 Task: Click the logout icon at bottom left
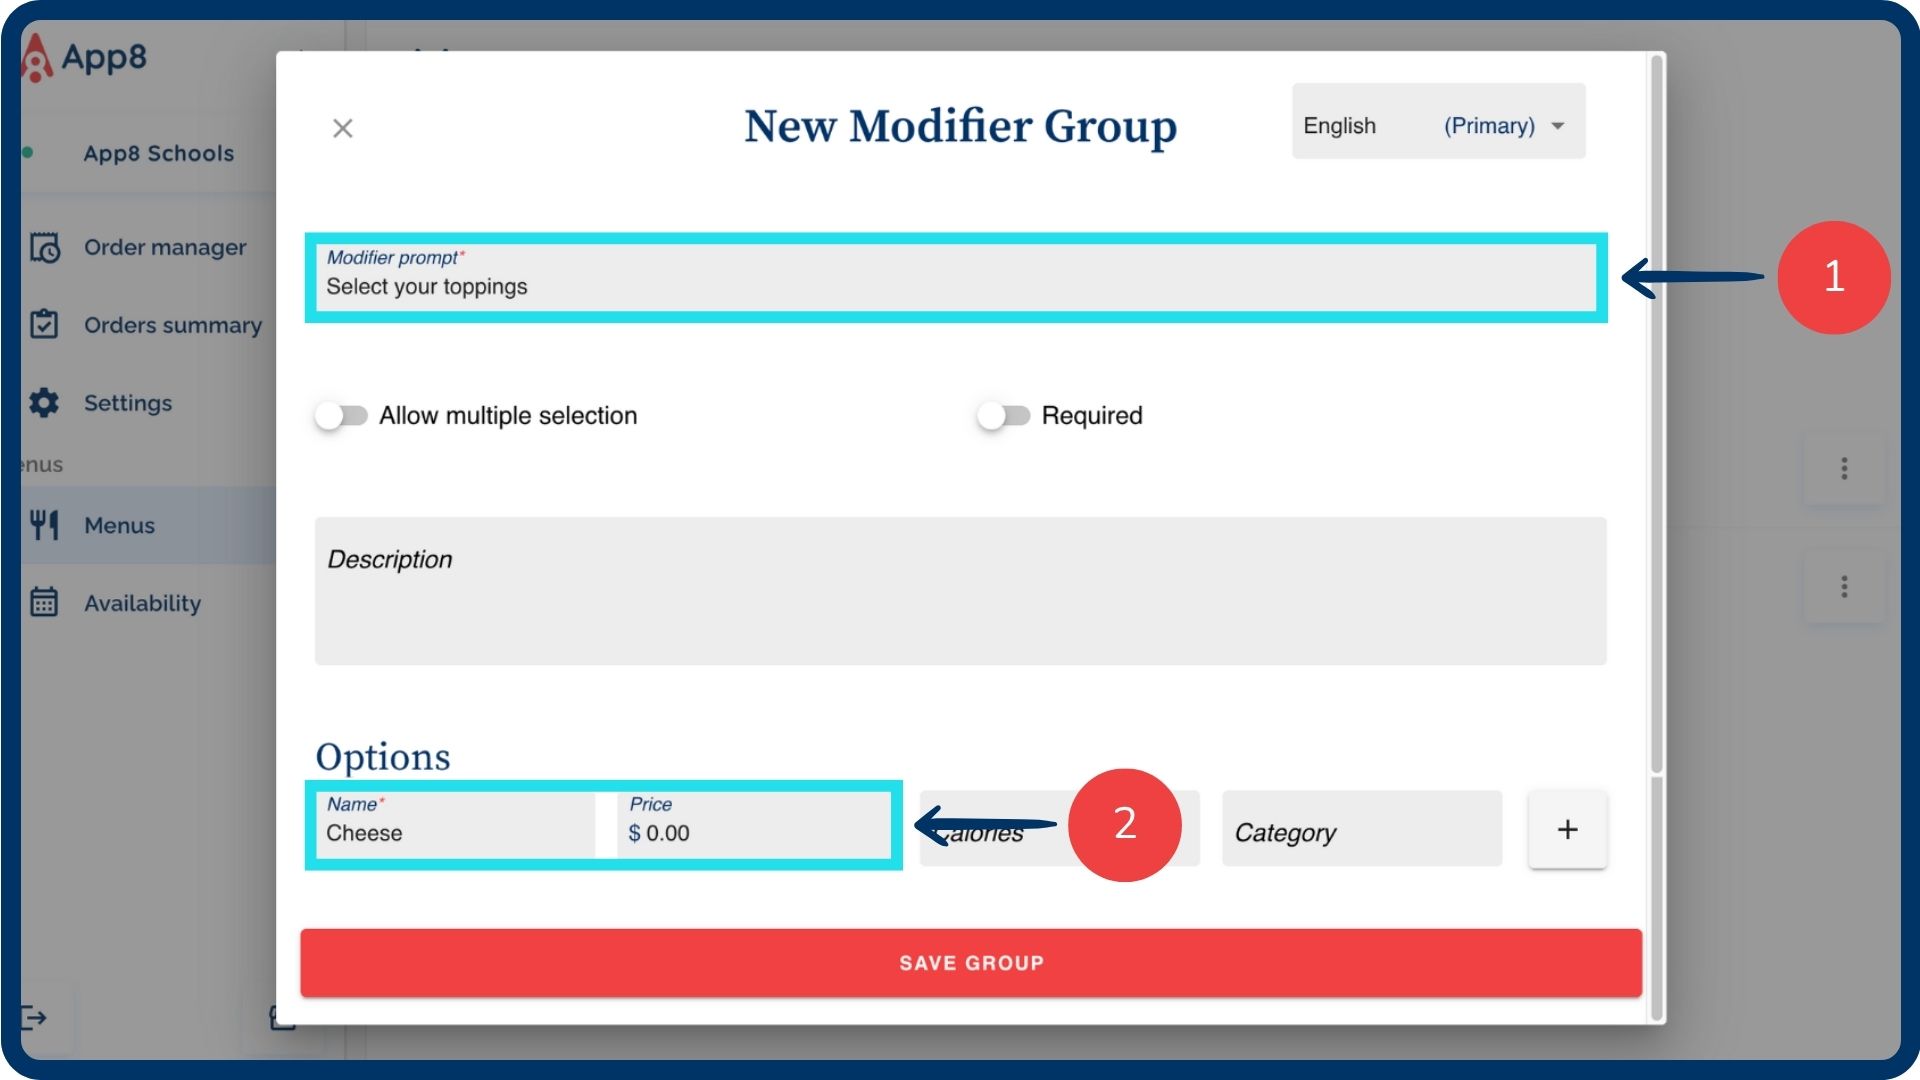(x=34, y=1018)
